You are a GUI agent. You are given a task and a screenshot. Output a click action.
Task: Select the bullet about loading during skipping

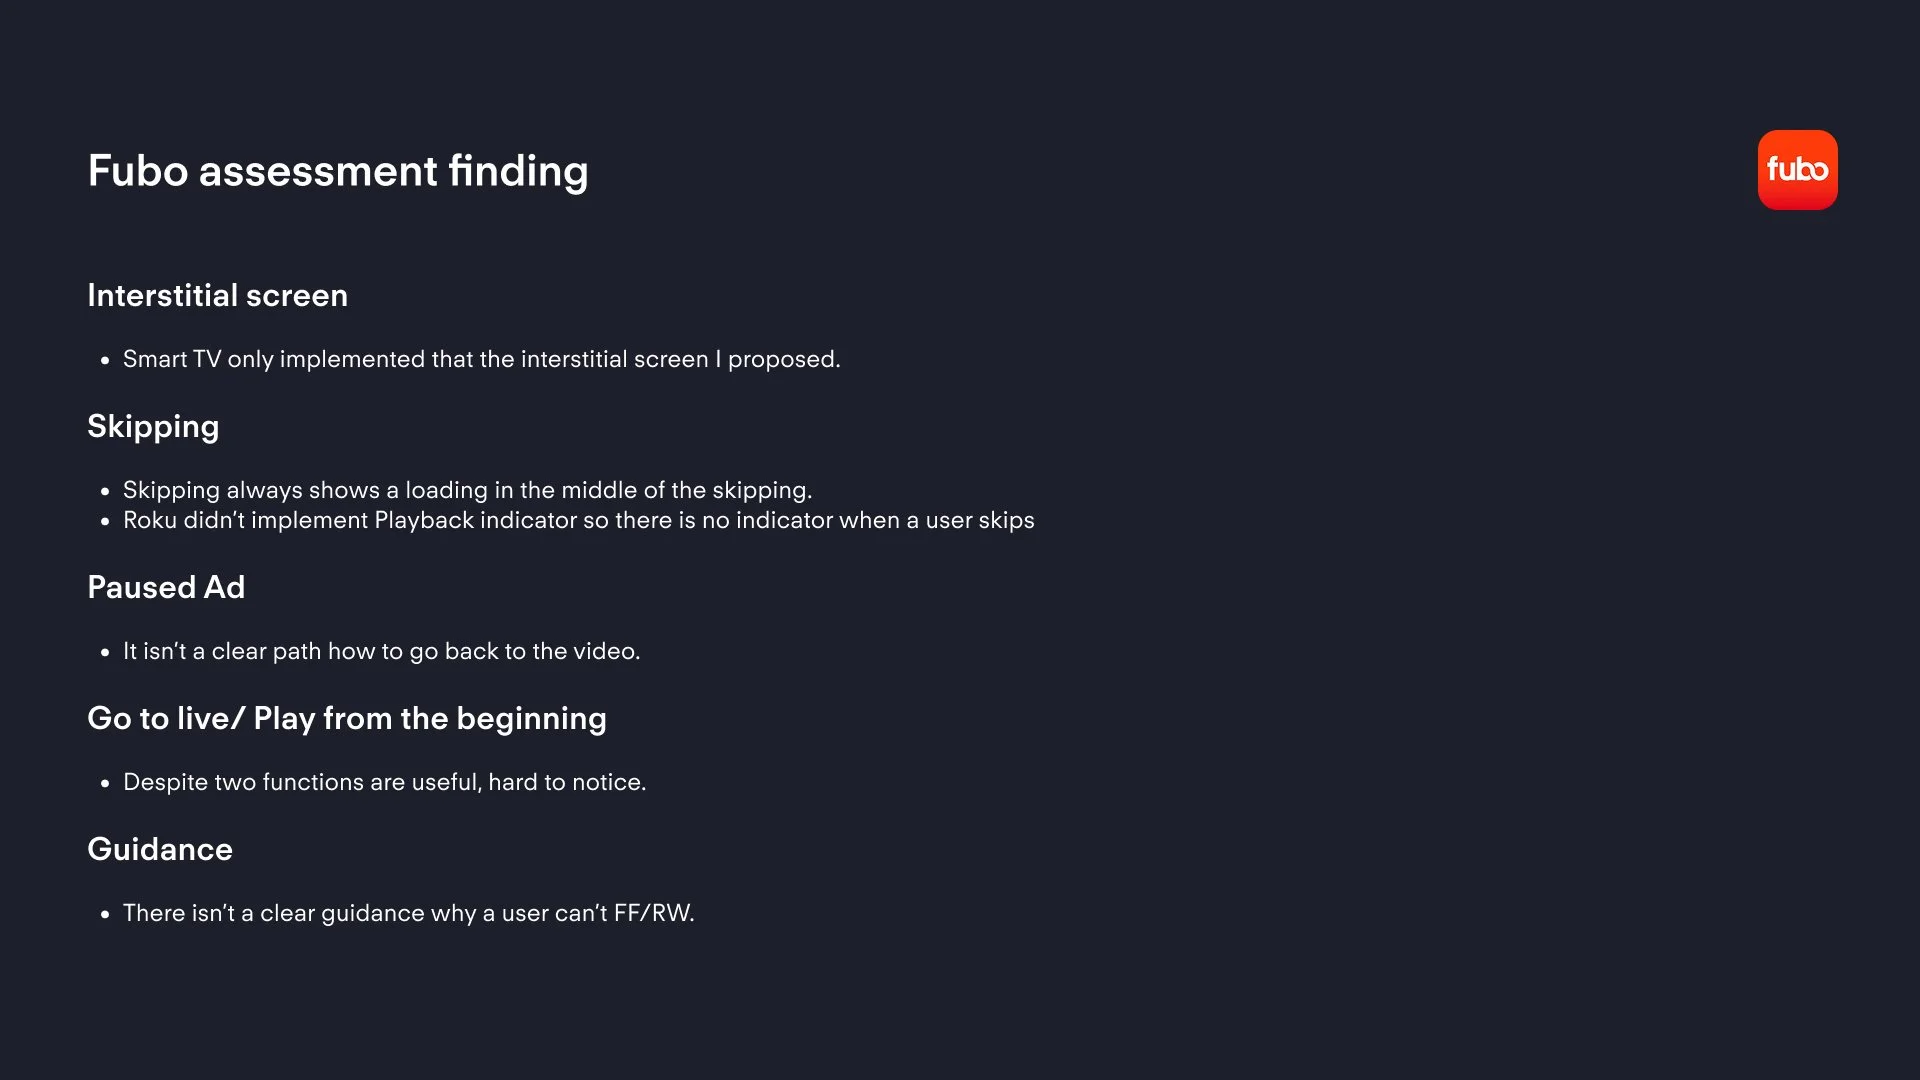[467, 490]
